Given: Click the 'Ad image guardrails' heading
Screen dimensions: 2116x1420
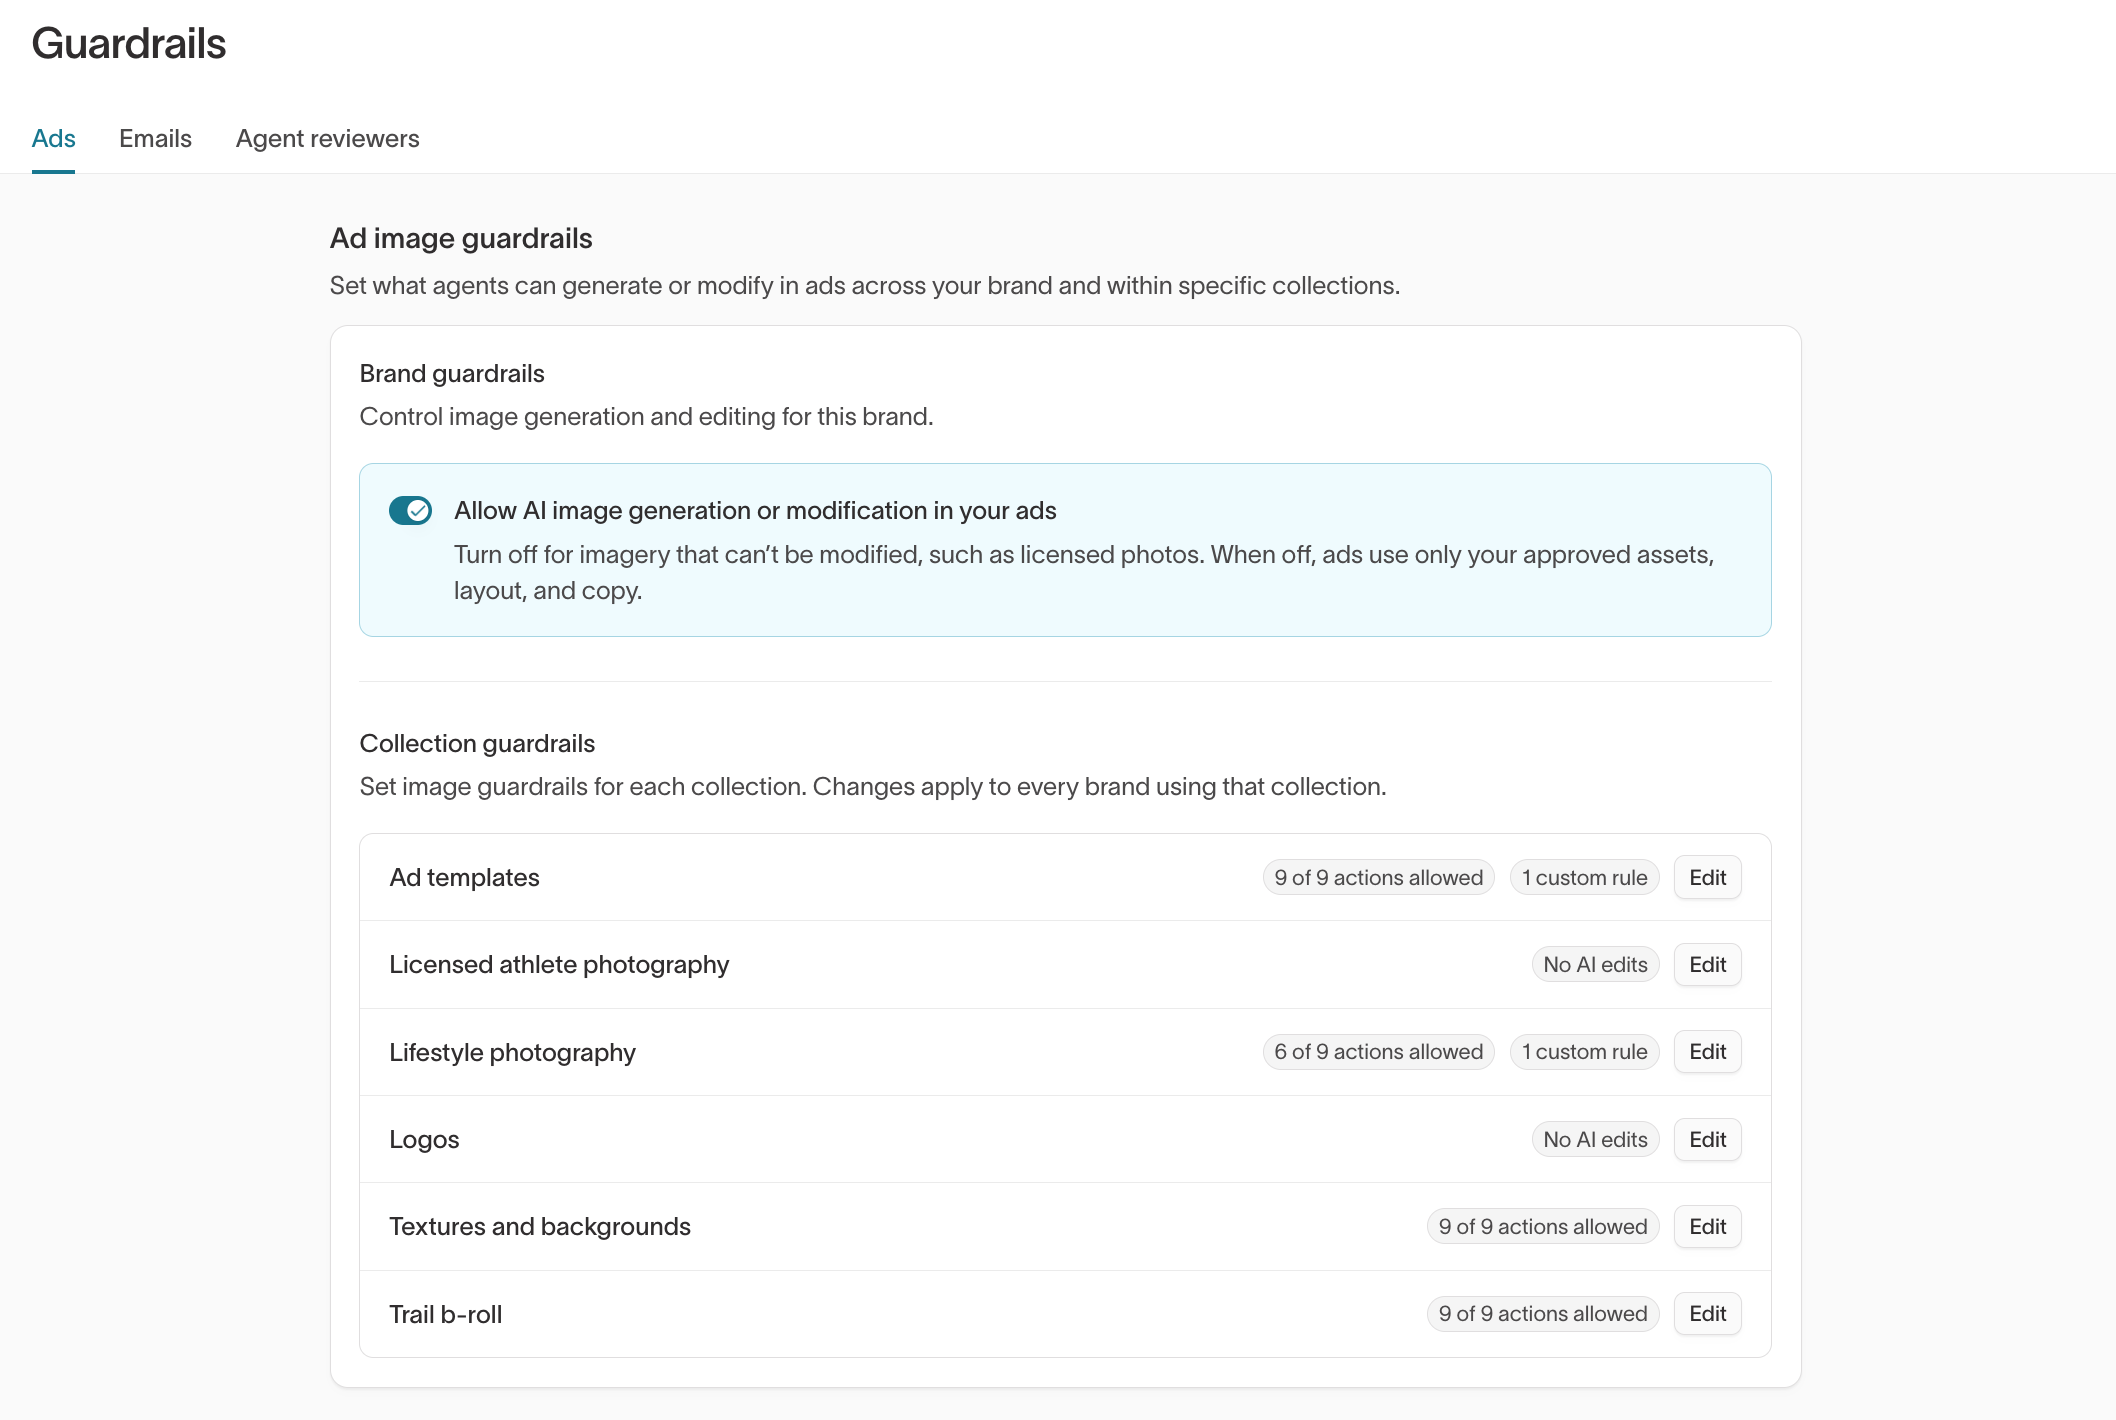Looking at the screenshot, I should (x=461, y=238).
